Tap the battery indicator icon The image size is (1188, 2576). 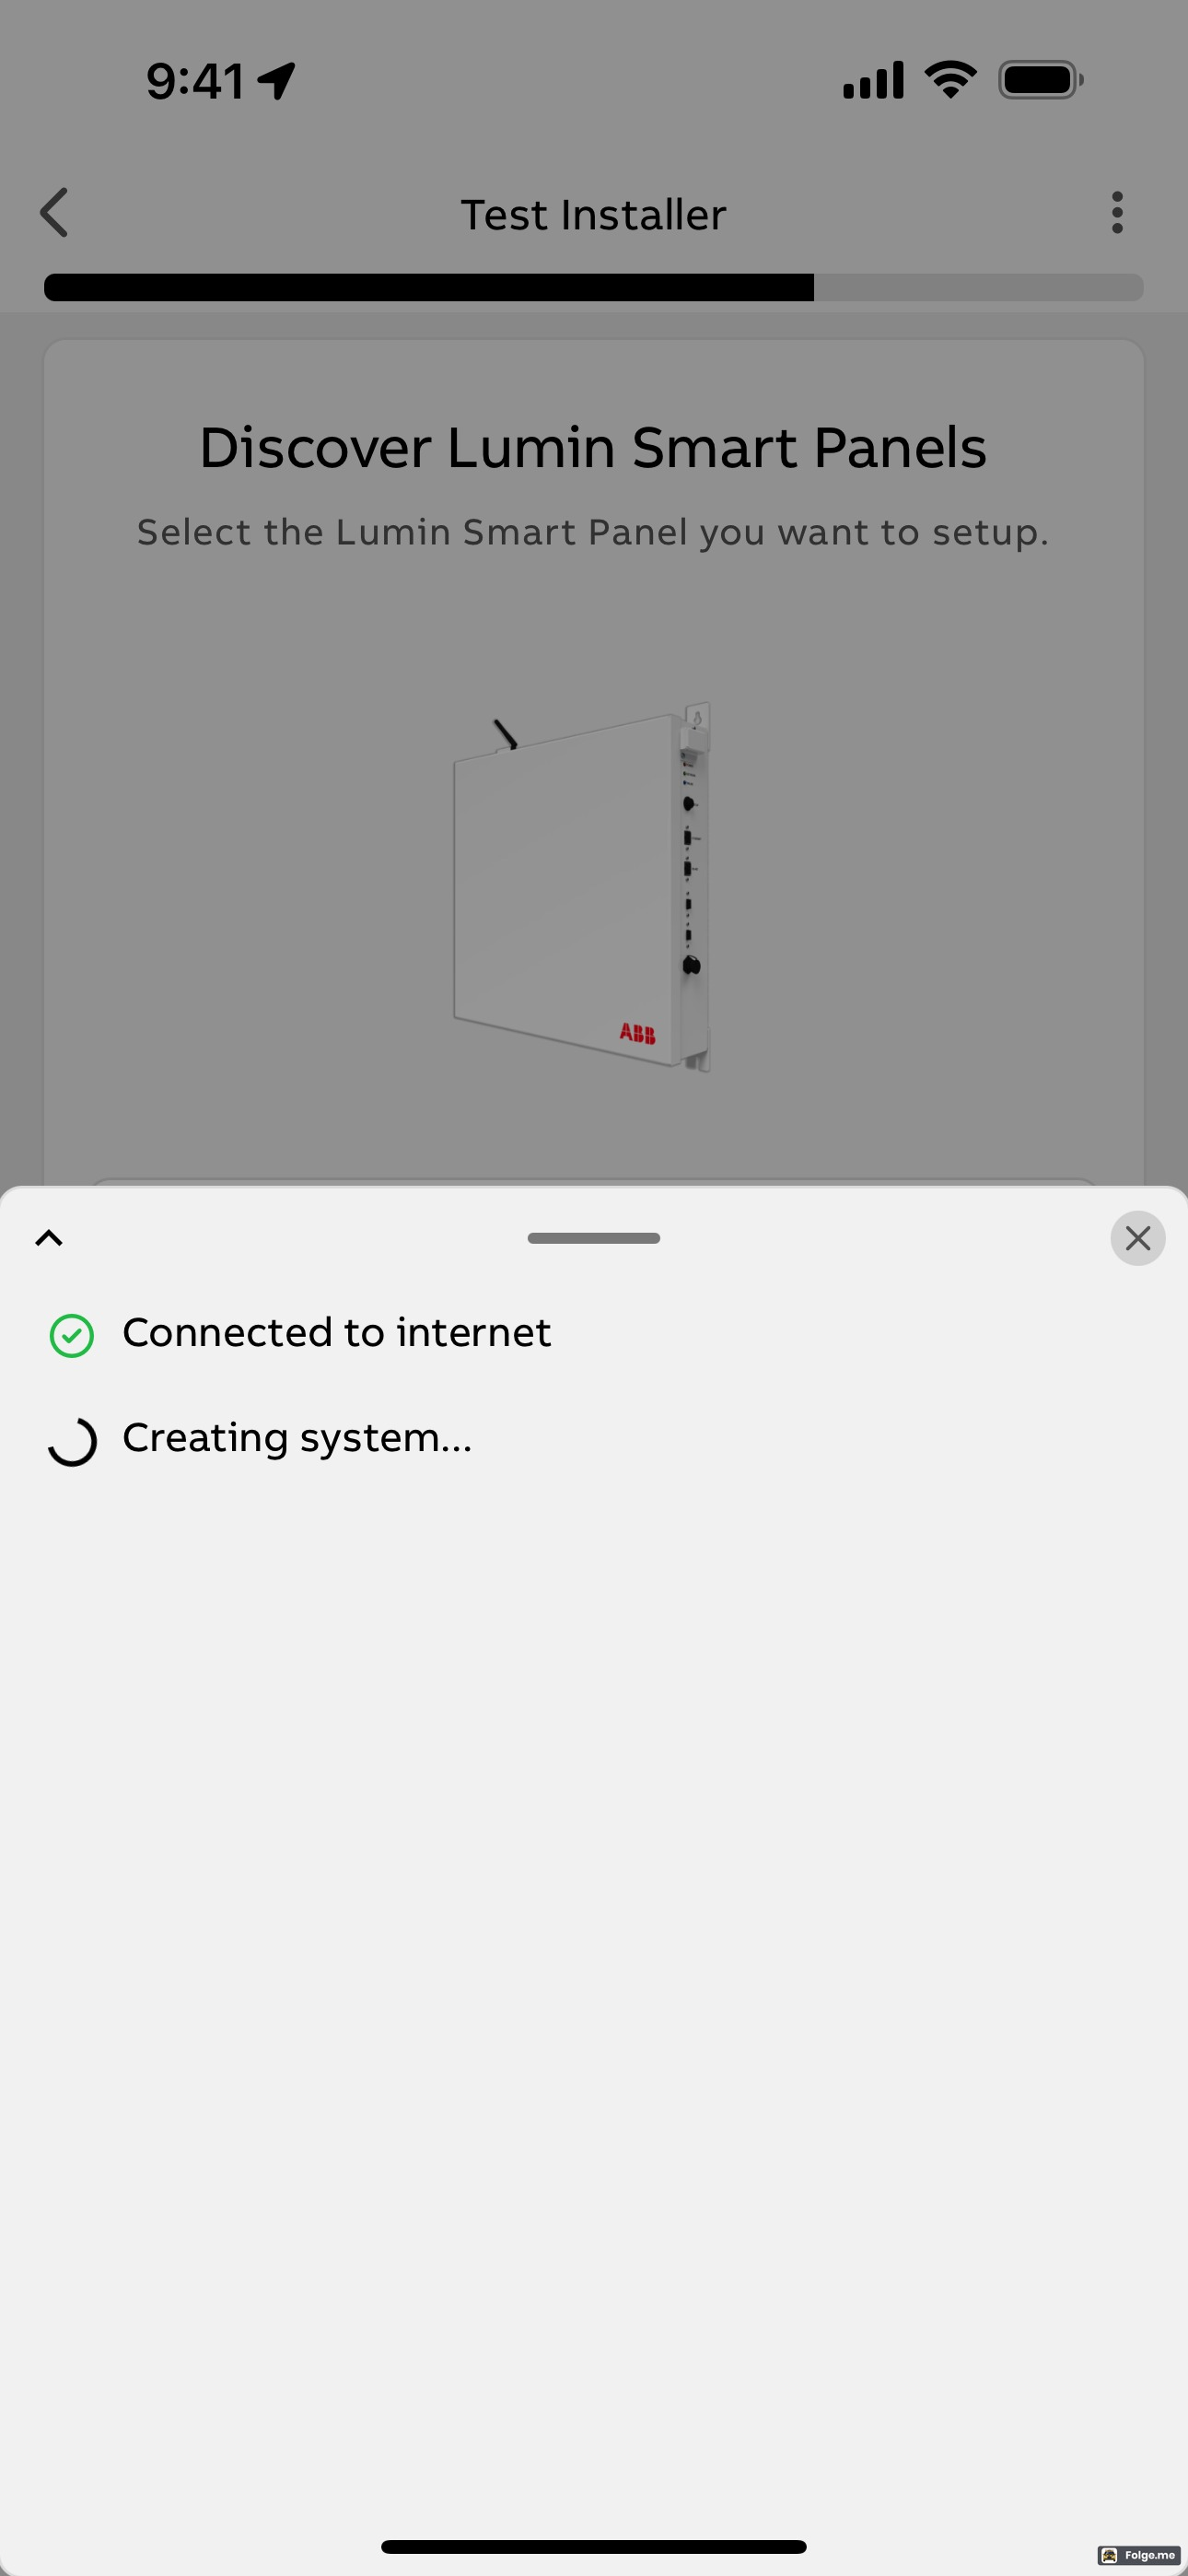1041,80
